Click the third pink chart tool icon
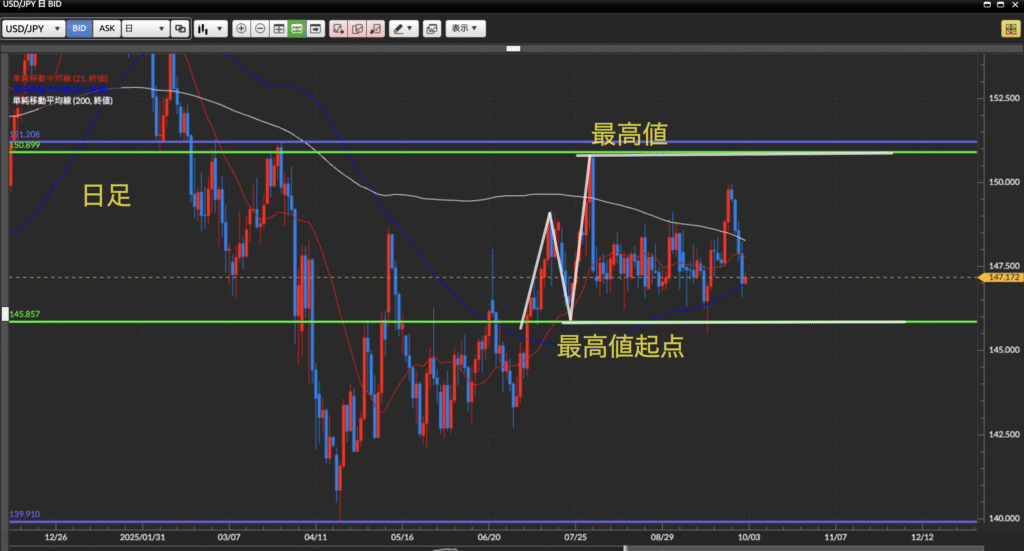Screen dimensions: 1024x551 376,29
